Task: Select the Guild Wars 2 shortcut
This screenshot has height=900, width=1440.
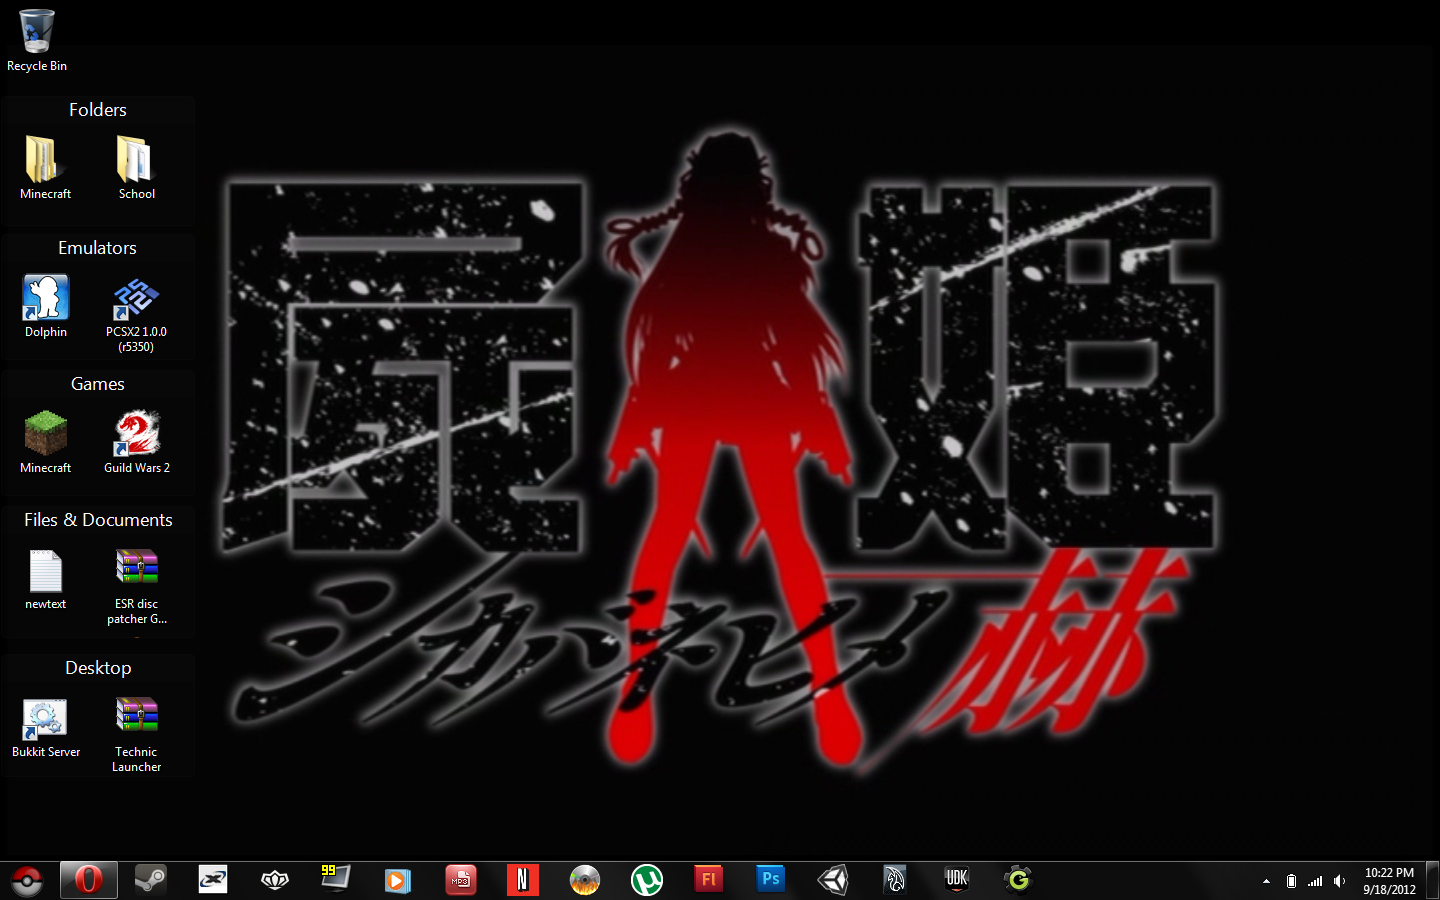Action: tap(137, 436)
